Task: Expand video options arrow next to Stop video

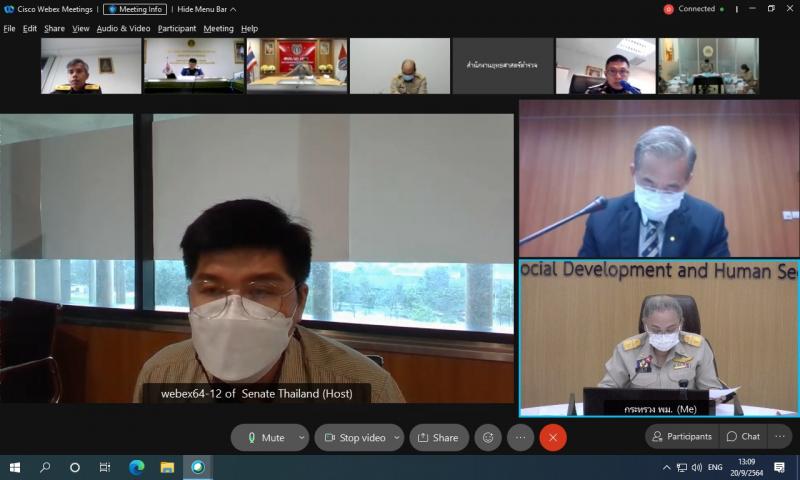Action: (x=397, y=438)
